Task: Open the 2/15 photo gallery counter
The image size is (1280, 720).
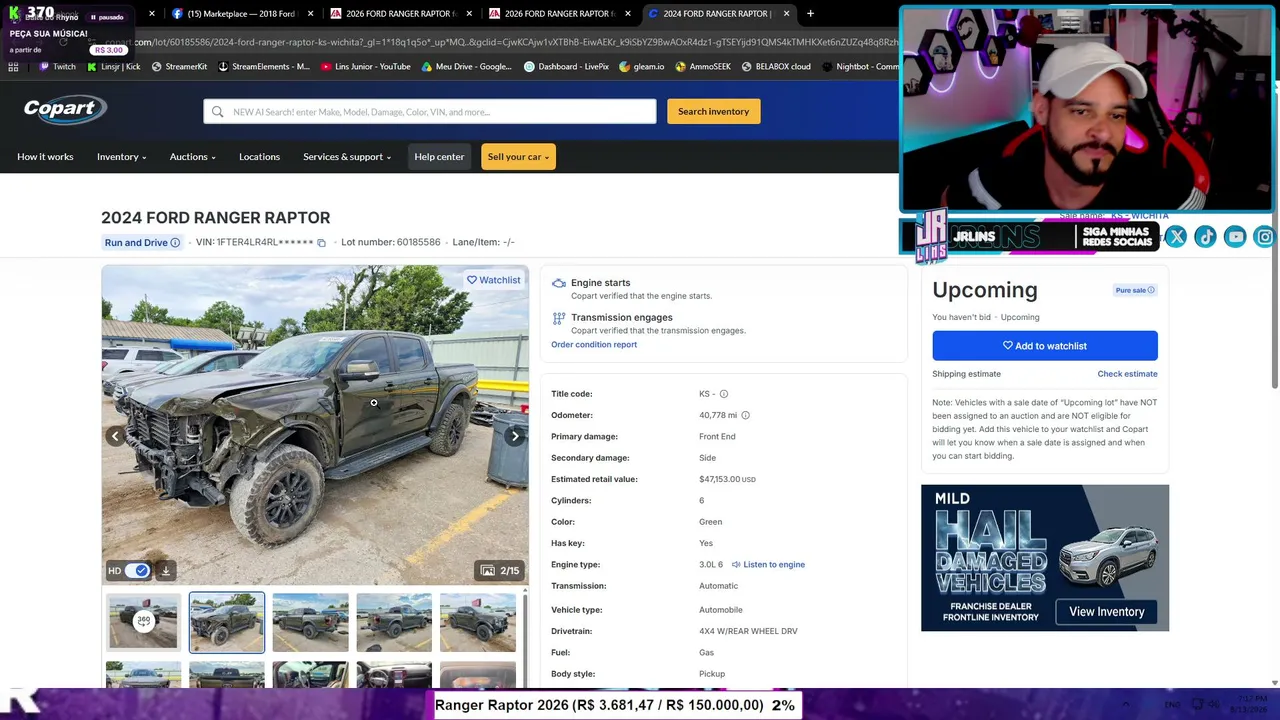Action: click(x=500, y=571)
